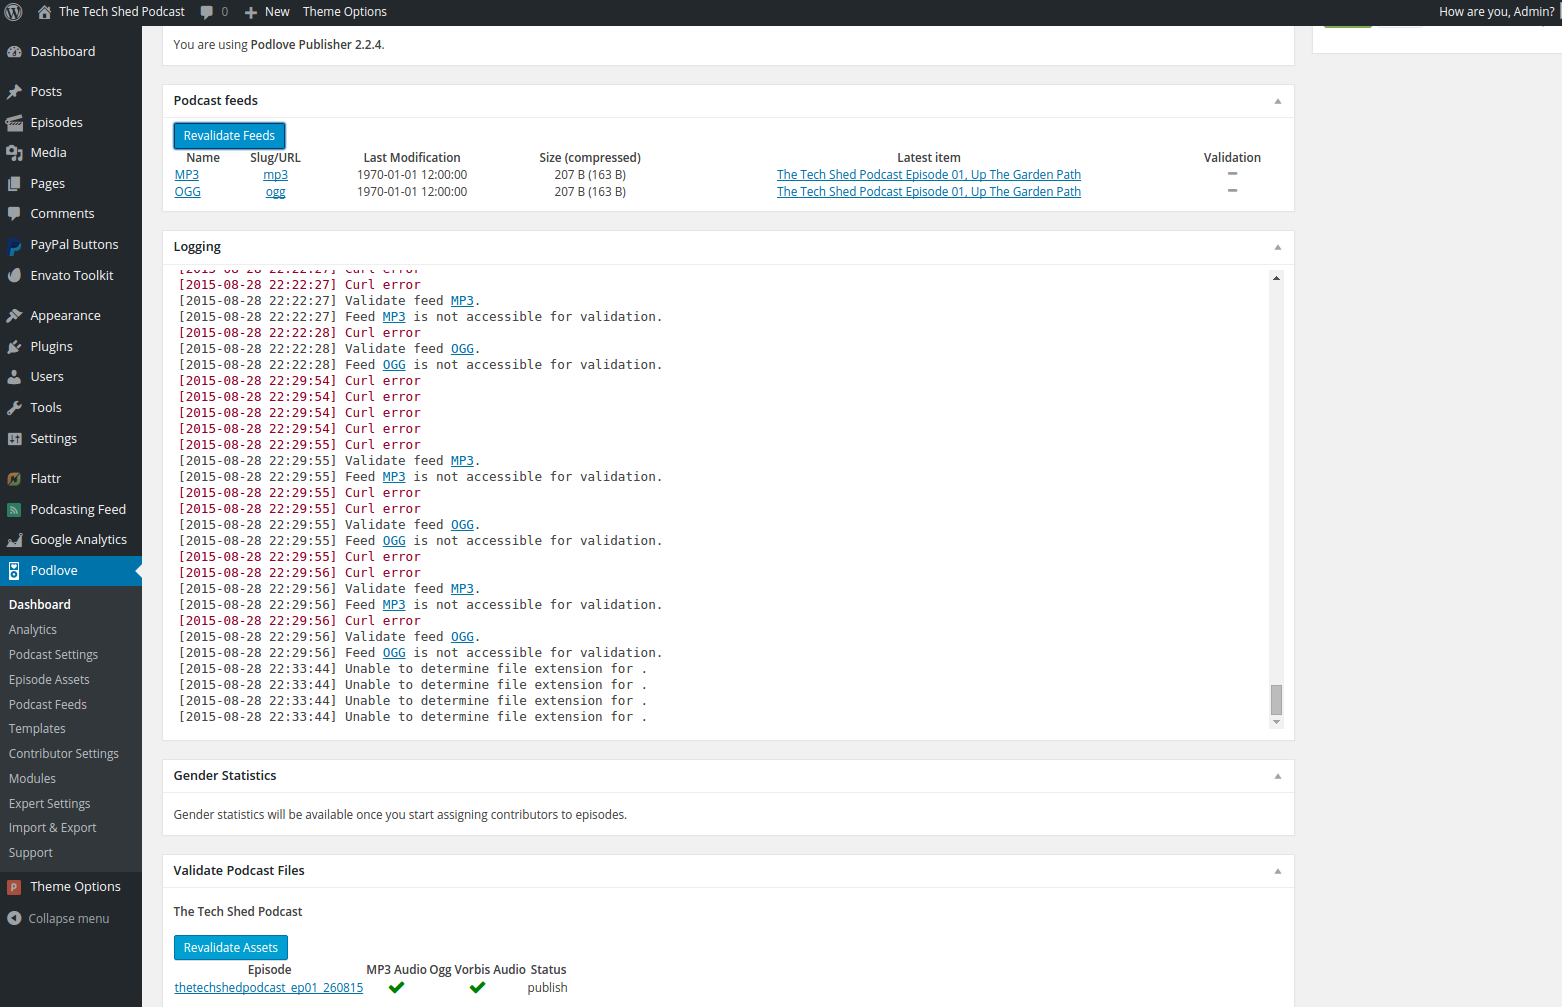1562x1007 pixels.
Task: Open How are you, Admin? account menu
Action: [x=1496, y=12]
